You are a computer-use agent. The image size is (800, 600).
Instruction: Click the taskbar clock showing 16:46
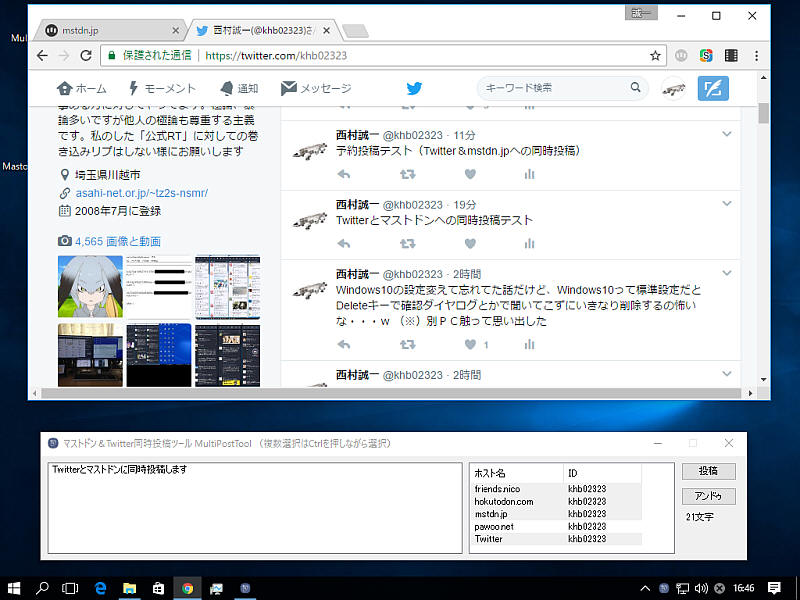(x=743, y=588)
